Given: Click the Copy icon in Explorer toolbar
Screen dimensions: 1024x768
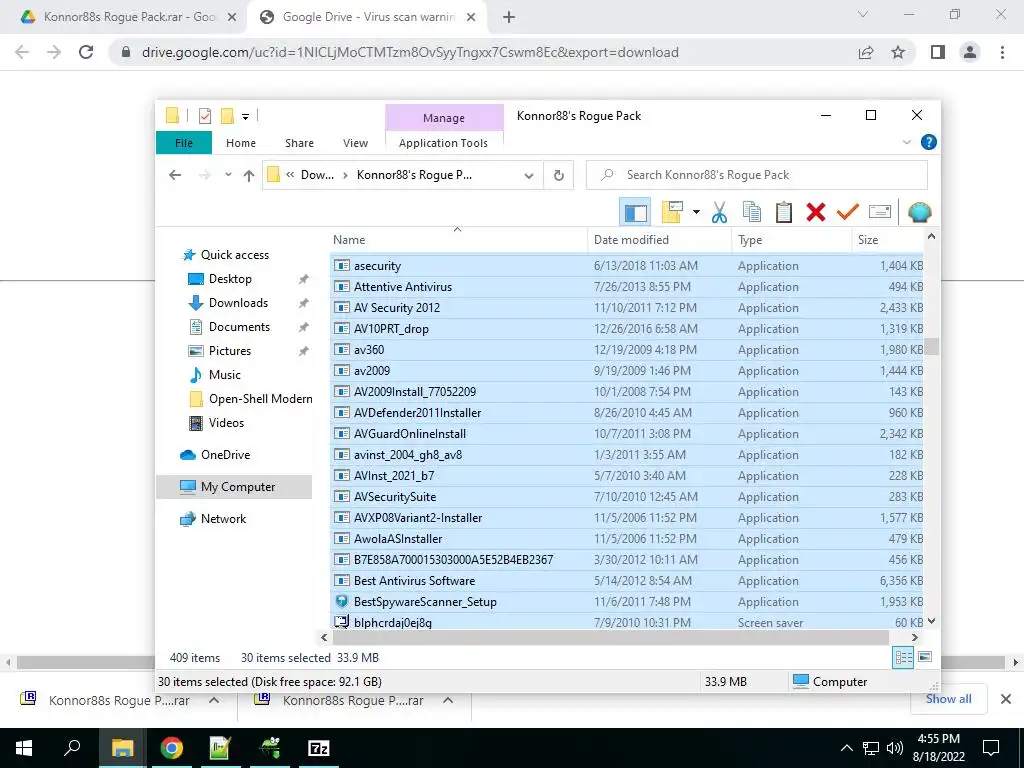Looking at the screenshot, I should 752,212.
